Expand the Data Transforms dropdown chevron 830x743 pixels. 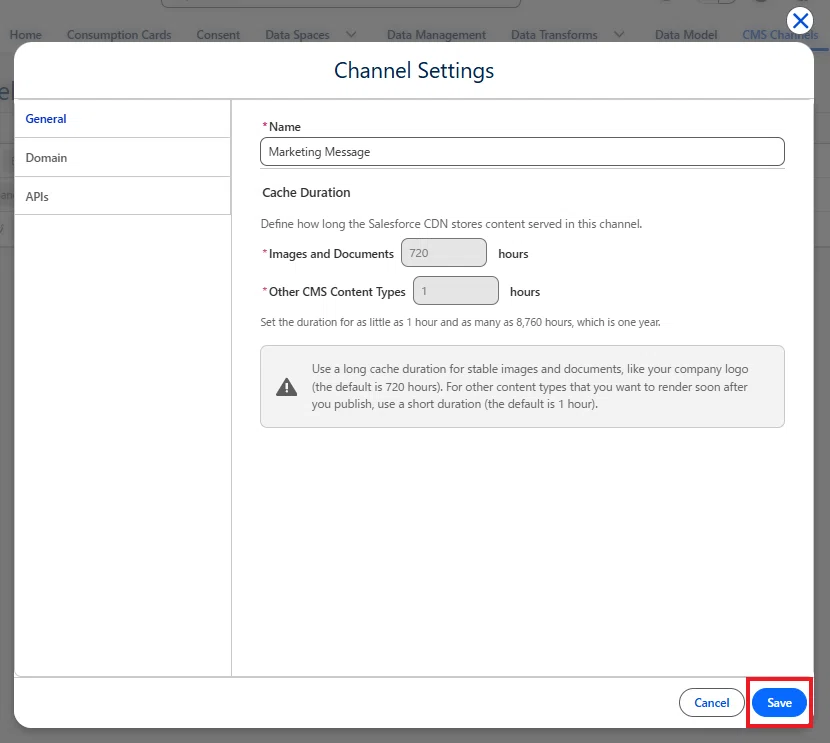[619, 35]
